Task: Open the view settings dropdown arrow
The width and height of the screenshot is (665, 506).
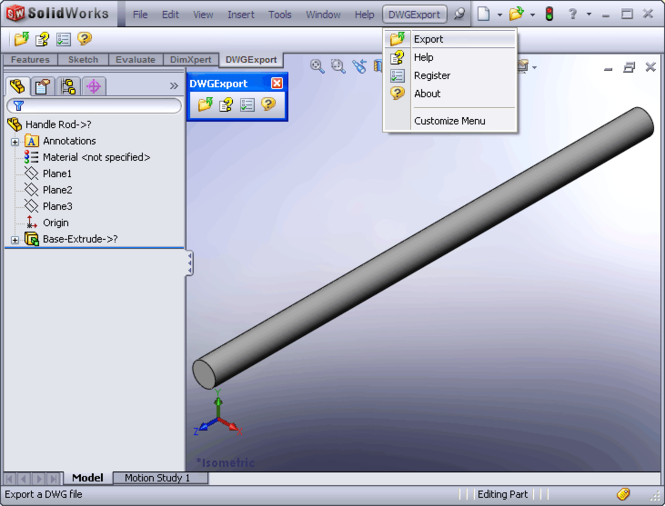Action: (x=534, y=67)
